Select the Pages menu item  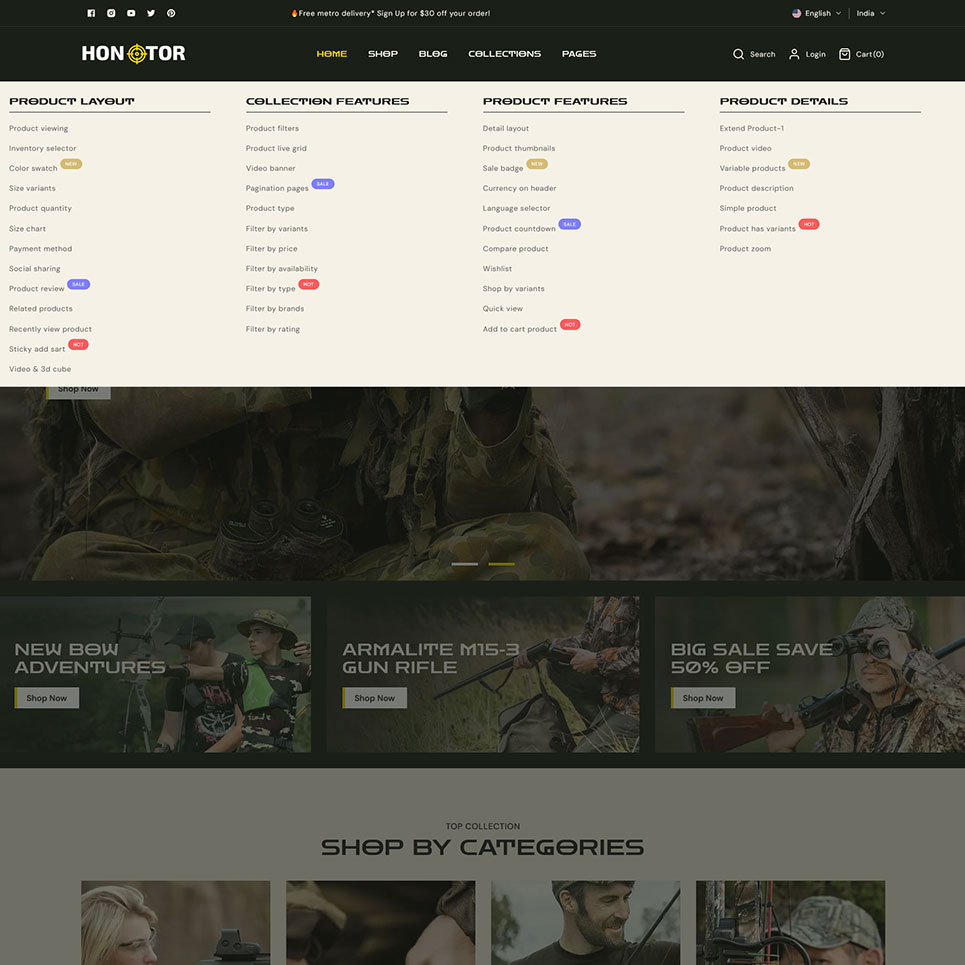[578, 54]
